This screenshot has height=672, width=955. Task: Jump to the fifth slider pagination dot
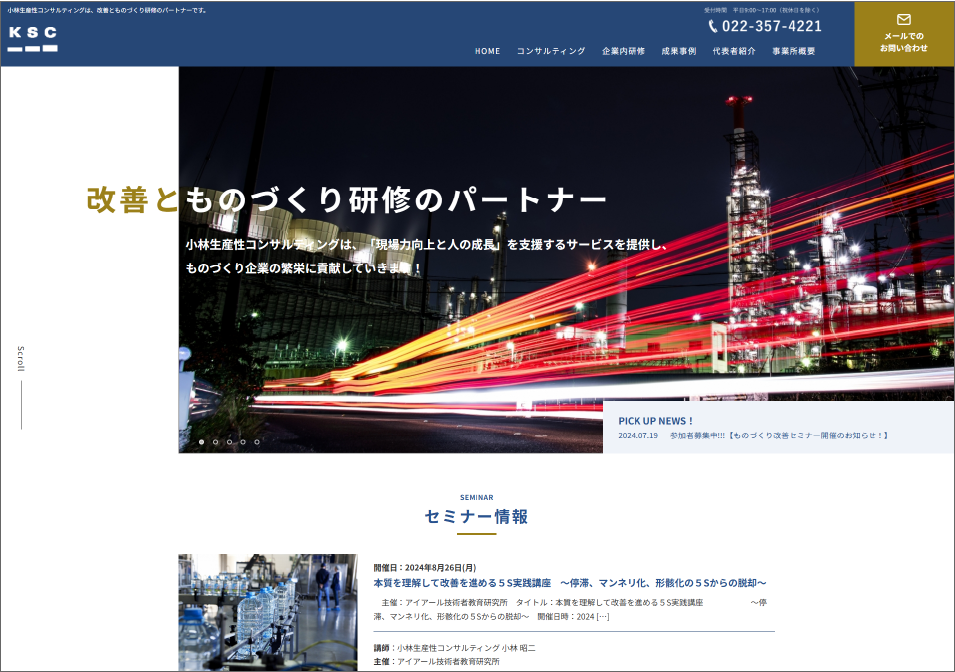tap(257, 441)
